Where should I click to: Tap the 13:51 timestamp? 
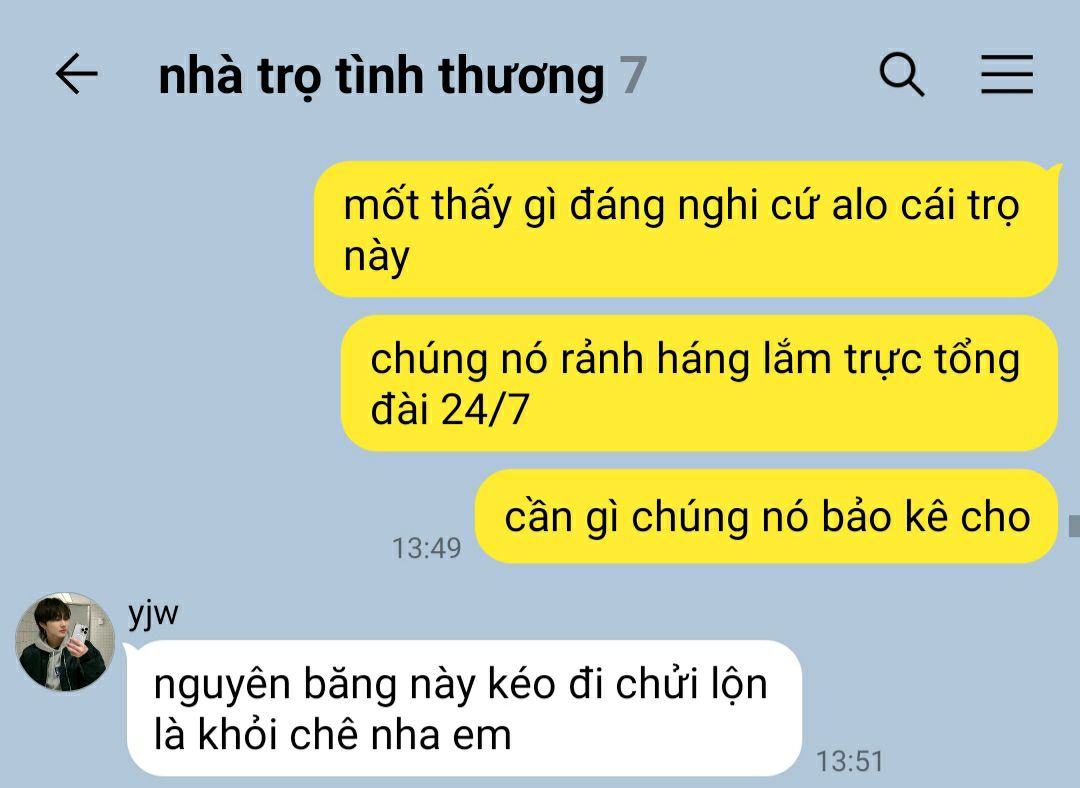tap(849, 761)
